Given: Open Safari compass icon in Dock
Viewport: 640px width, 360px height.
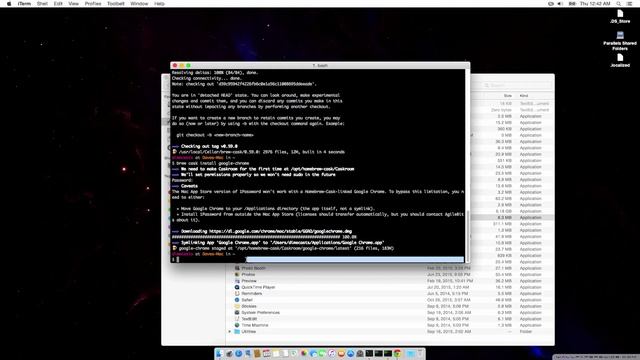Looking at the screenshot, I should click(238, 353).
